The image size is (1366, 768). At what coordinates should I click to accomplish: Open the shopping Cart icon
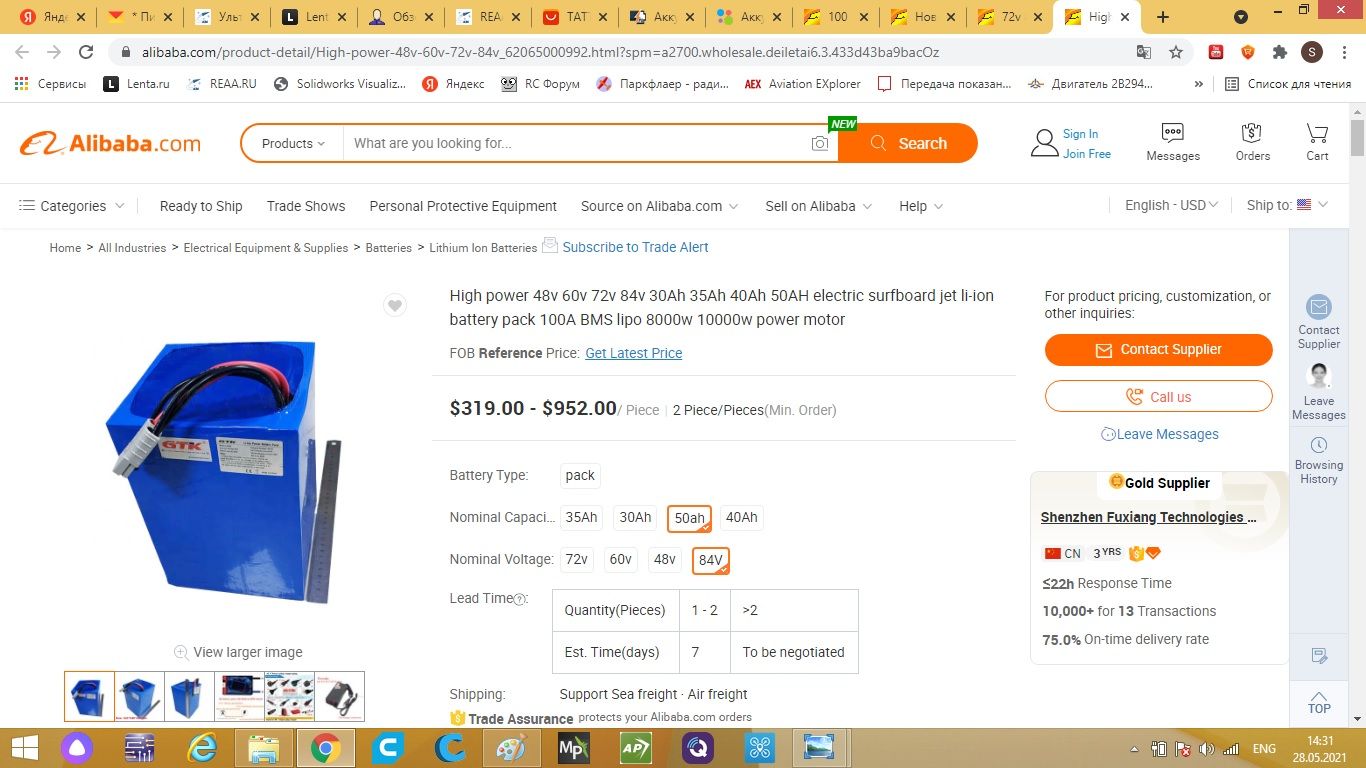(1317, 142)
